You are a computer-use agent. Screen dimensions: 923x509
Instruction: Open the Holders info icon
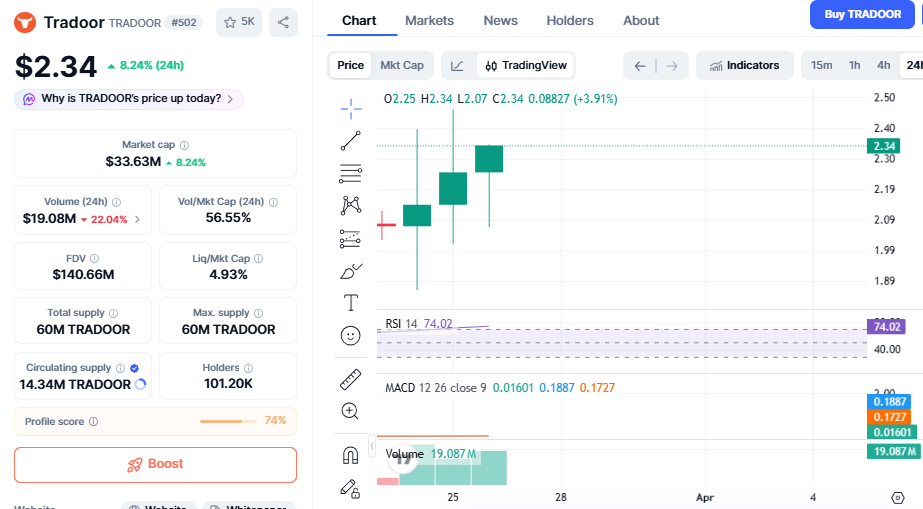tap(248, 368)
